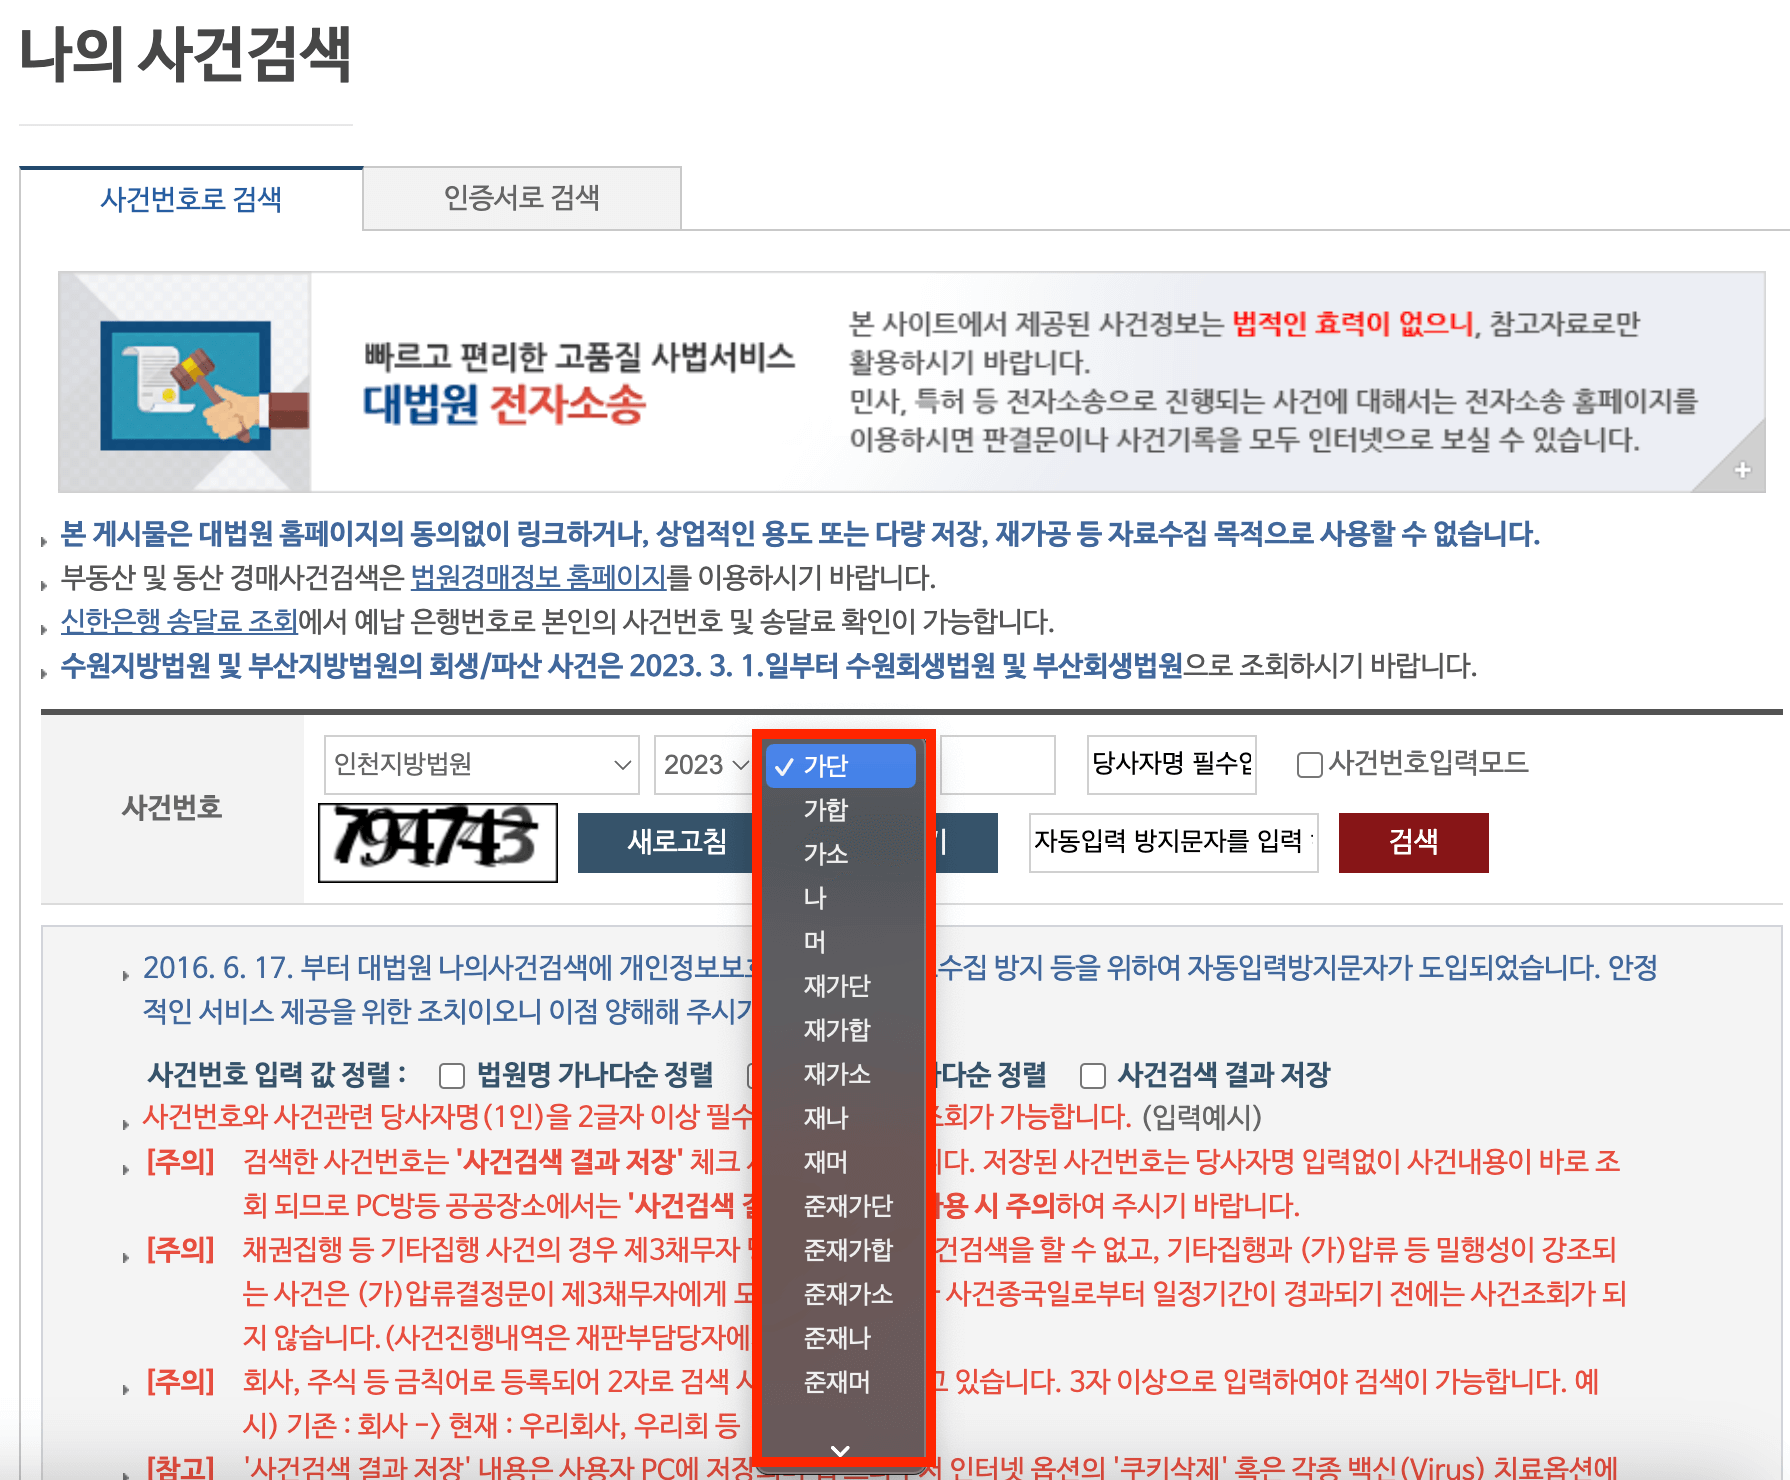Open the 인천지방법원 court dropdown

pos(480,765)
